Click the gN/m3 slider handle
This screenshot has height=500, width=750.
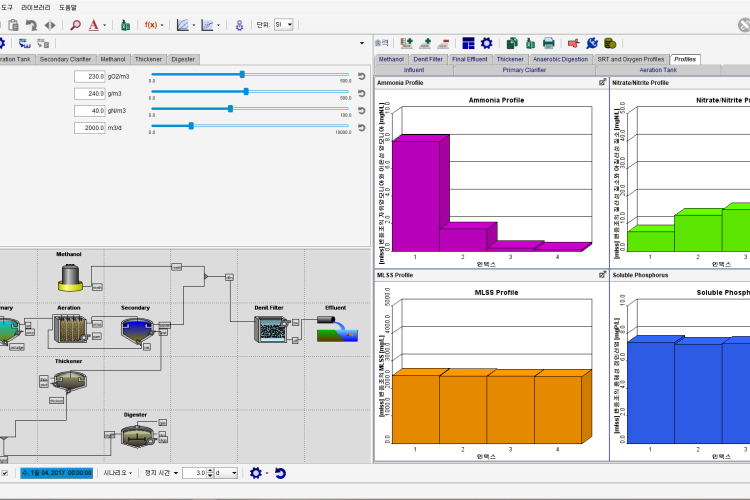[x=231, y=109]
